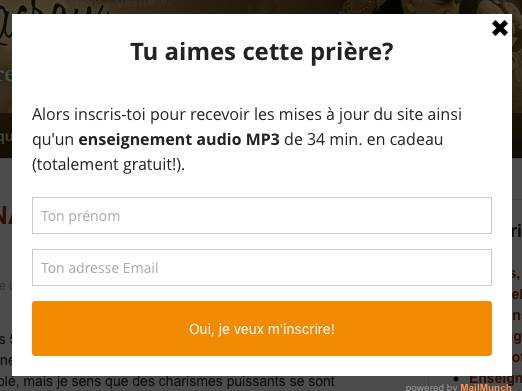Click the 'Alors inscris-toi pour recevoir' paragraph
Viewport: 522px width, 391px height.
tap(247, 139)
